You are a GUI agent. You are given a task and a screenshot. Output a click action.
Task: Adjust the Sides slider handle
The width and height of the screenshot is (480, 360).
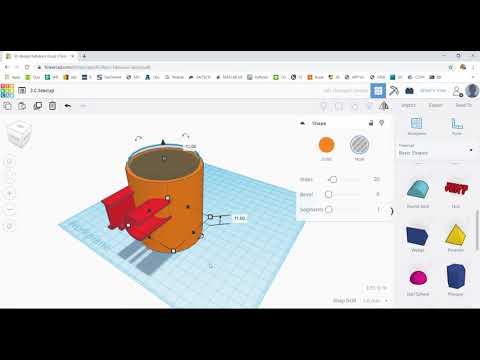click(x=333, y=179)
